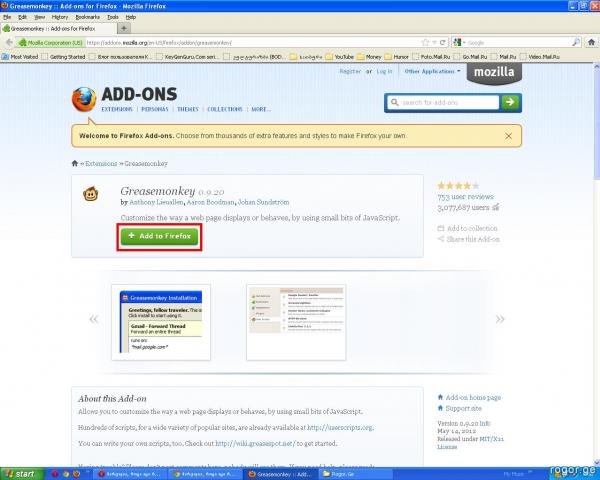
Task: Click the star rating for Greasemonkey
Action: coord(458,186)
